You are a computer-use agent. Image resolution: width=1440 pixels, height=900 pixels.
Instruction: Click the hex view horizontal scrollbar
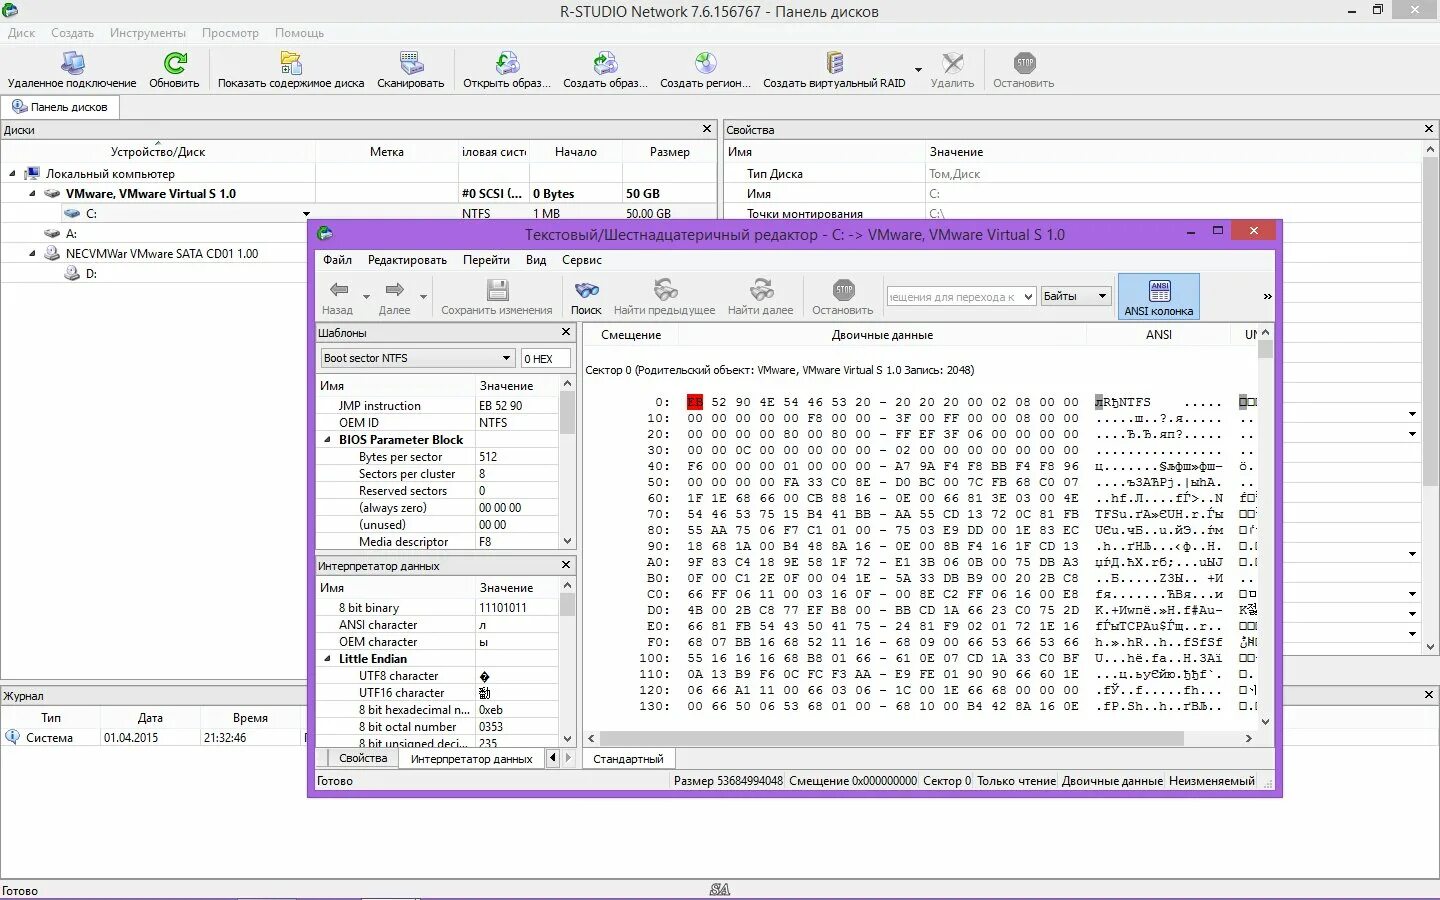click(920, 738)
